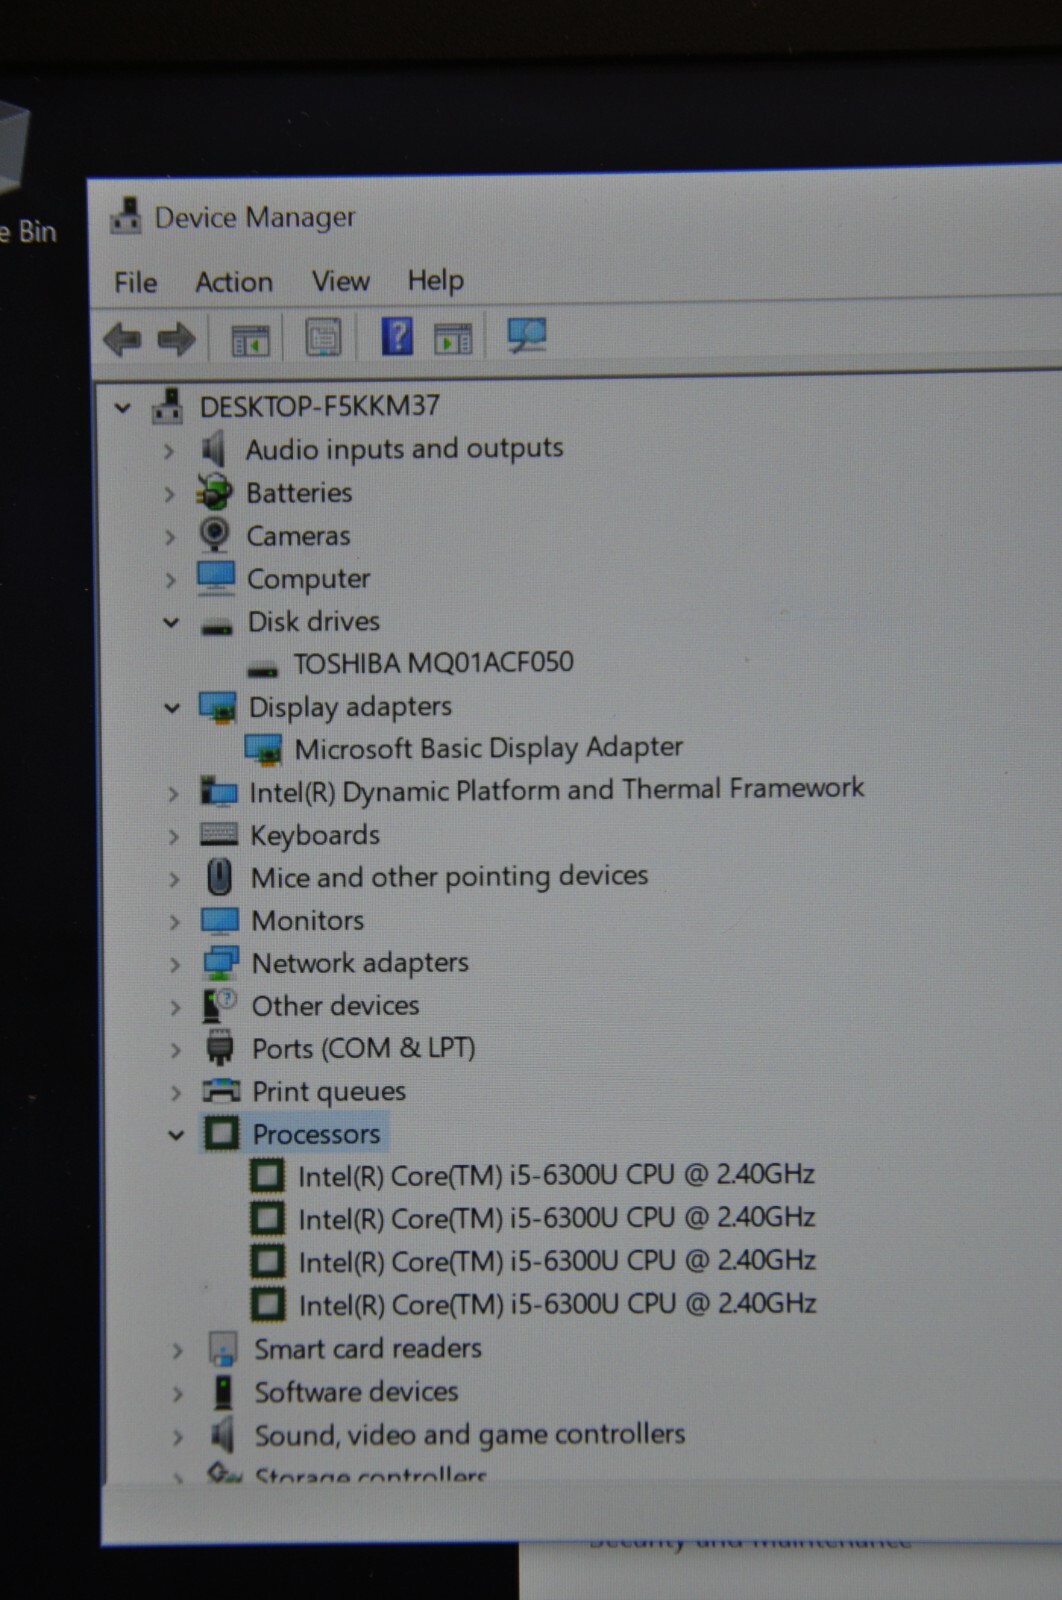Select the Intel(R) Dynamic Platform and Thermal Framework label

point(557,790)
